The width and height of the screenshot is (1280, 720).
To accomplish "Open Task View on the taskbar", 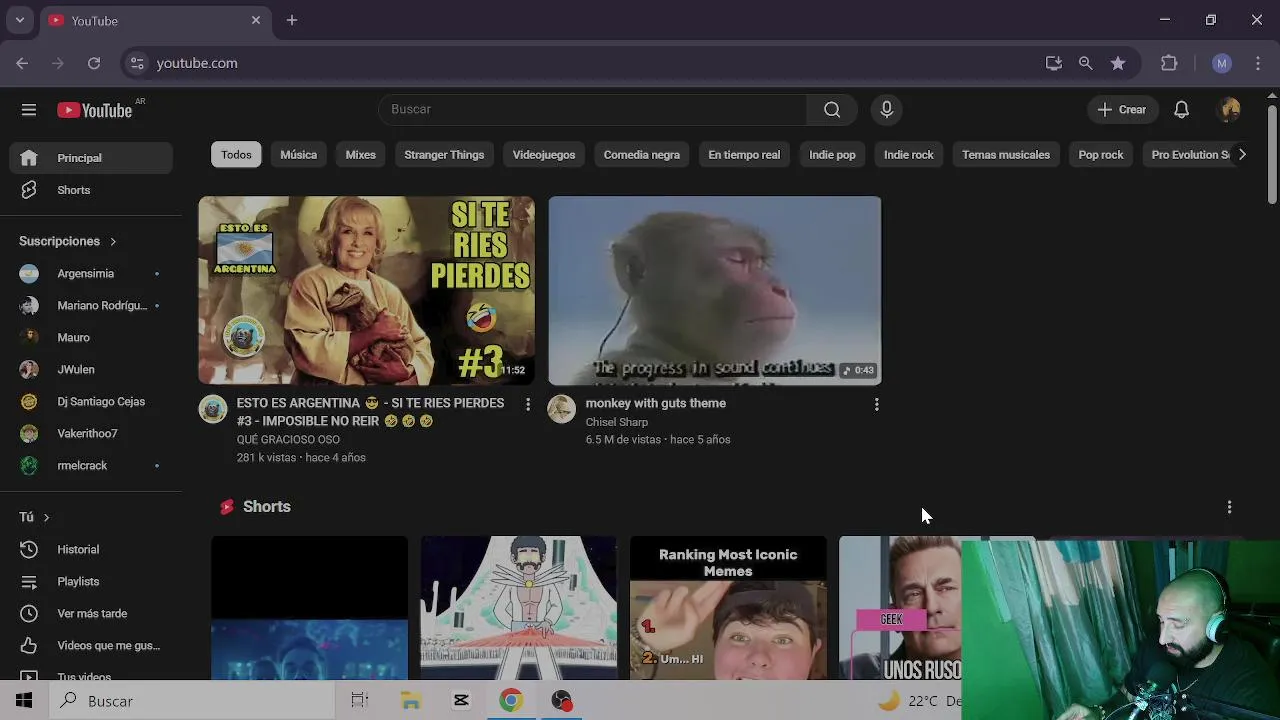I will pos(360,701).
